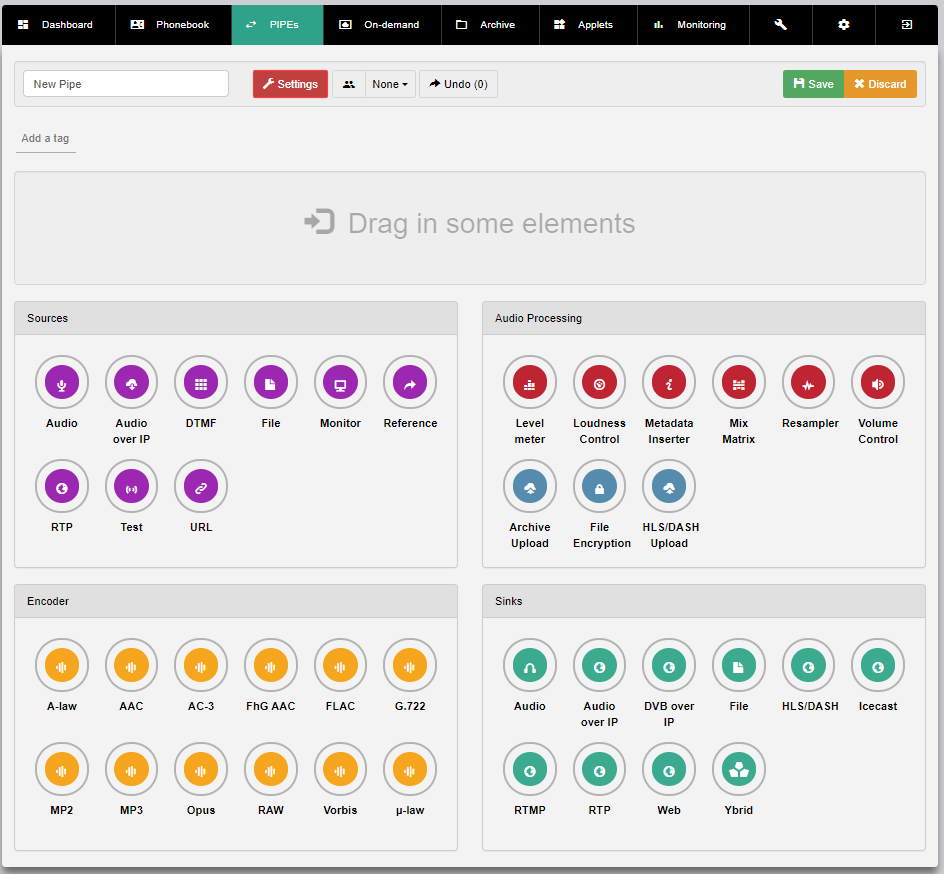The width and height of the screenshot is (944, 874).
Task: Click the users group icon button
Action: click(349, 85)
